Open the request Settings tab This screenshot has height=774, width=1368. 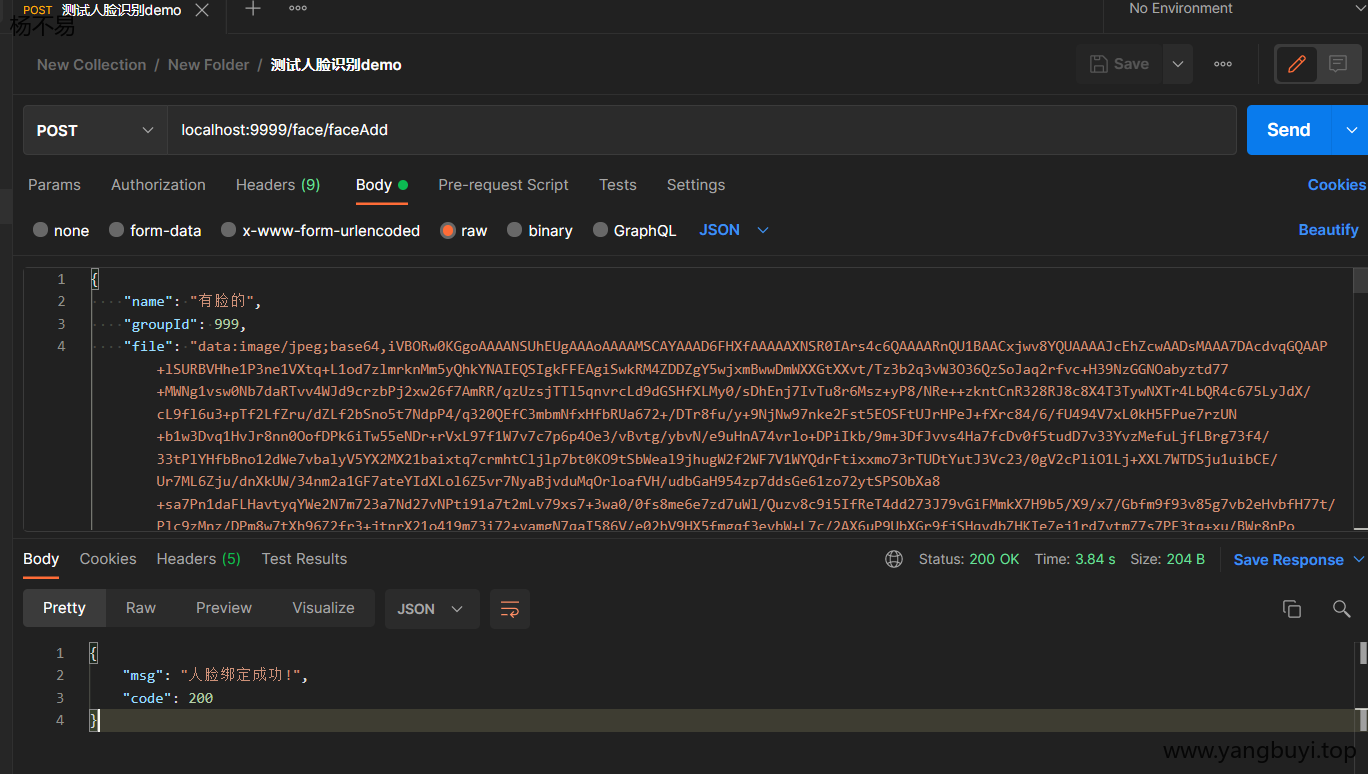(696, 185)
